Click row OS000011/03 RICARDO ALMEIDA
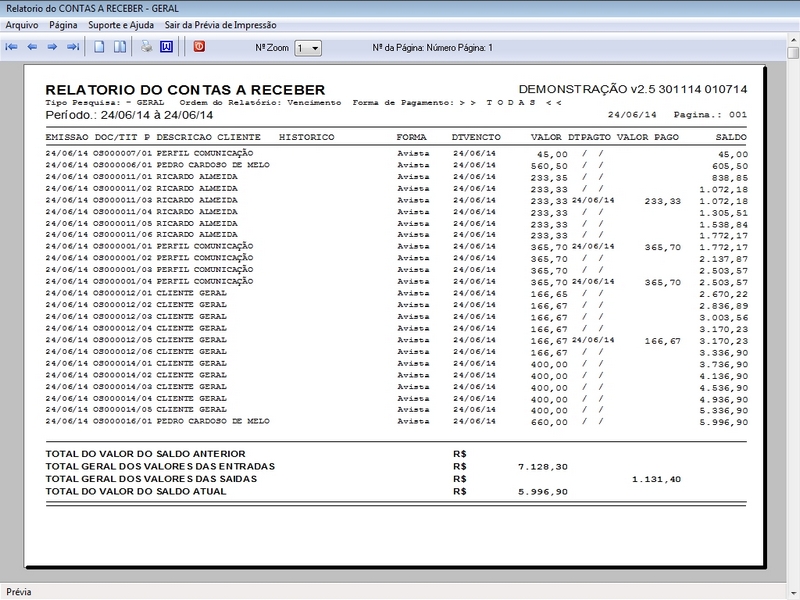The height and width of the screenshot is (600, 800). pos(396,201)
